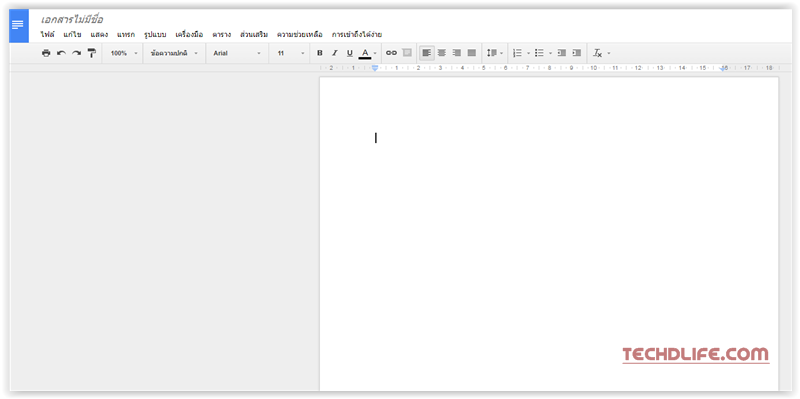This screenshot has width=800, height=399.
Task: Undo the last action
Action: click(61, 53)
